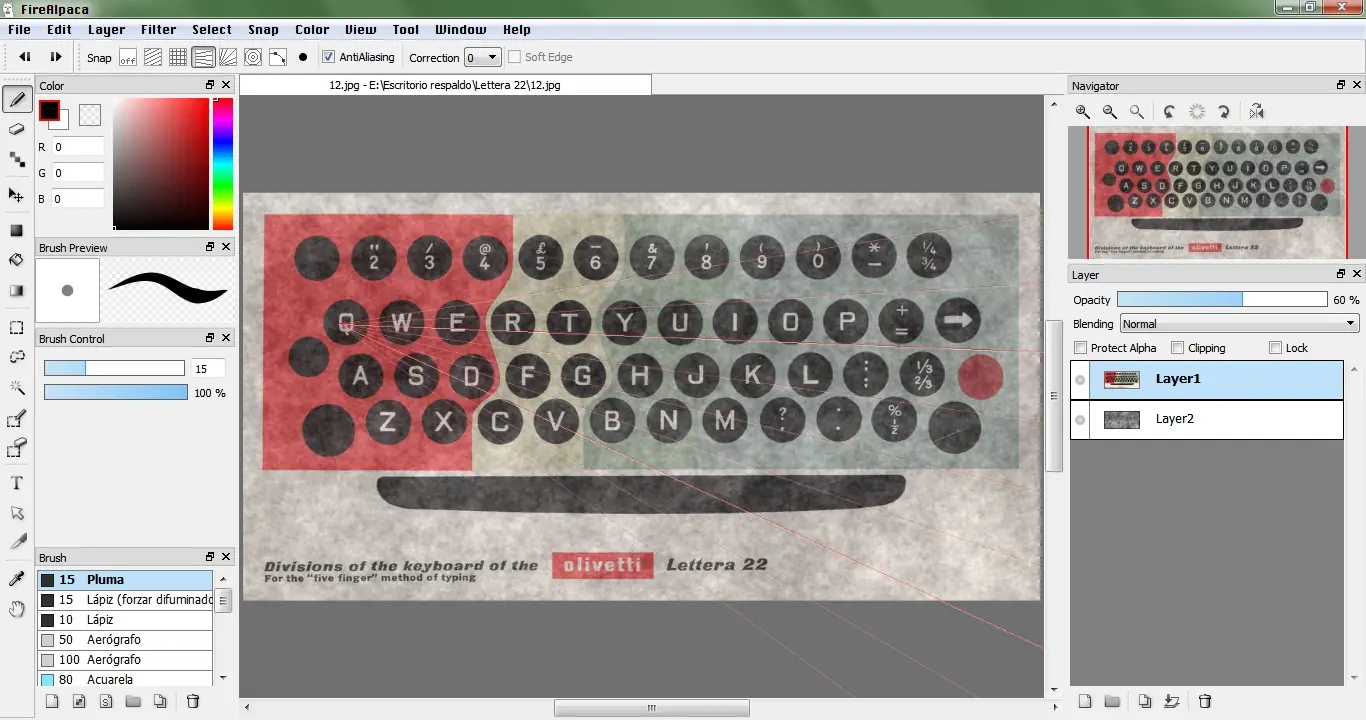The width and height of the screenshot is (1366, 720).
Task: Rotate canvas right in Navigator
Action: click(1224, 112)
